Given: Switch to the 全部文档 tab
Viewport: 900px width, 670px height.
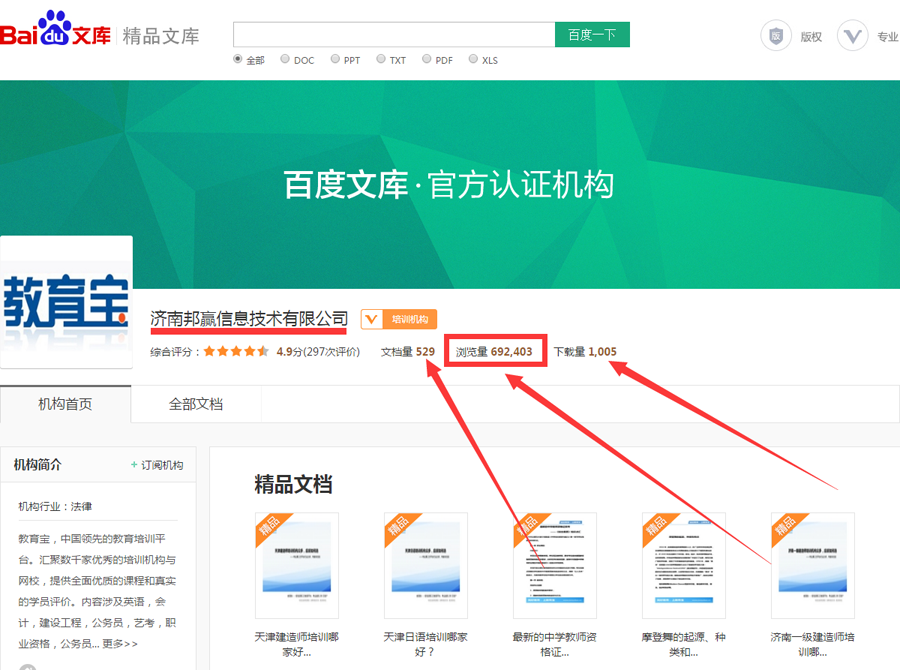Looking at the screenshot, I should (x=196, y=404).
